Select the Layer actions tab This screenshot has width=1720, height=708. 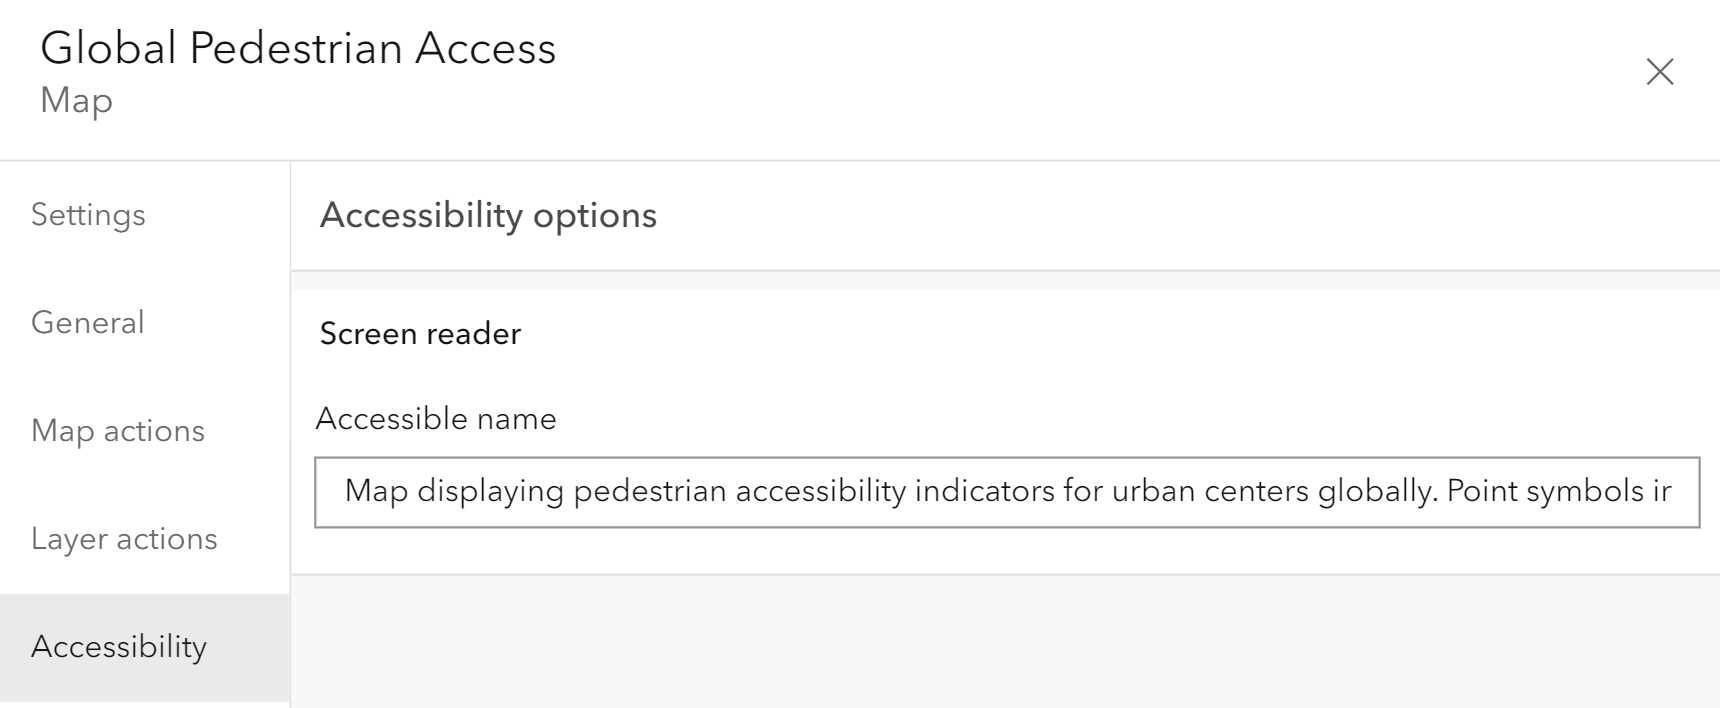click(x=124, y=539)
